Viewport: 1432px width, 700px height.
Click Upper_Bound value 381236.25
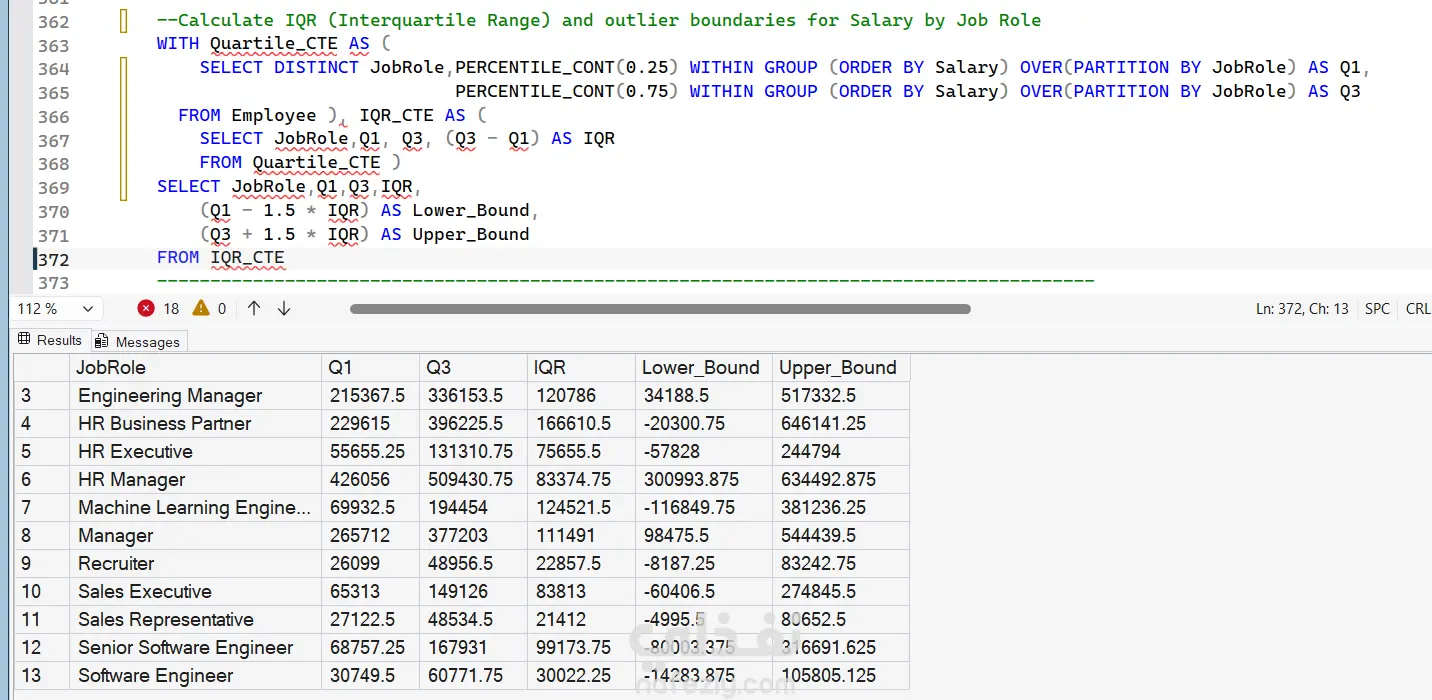[841, 507]
